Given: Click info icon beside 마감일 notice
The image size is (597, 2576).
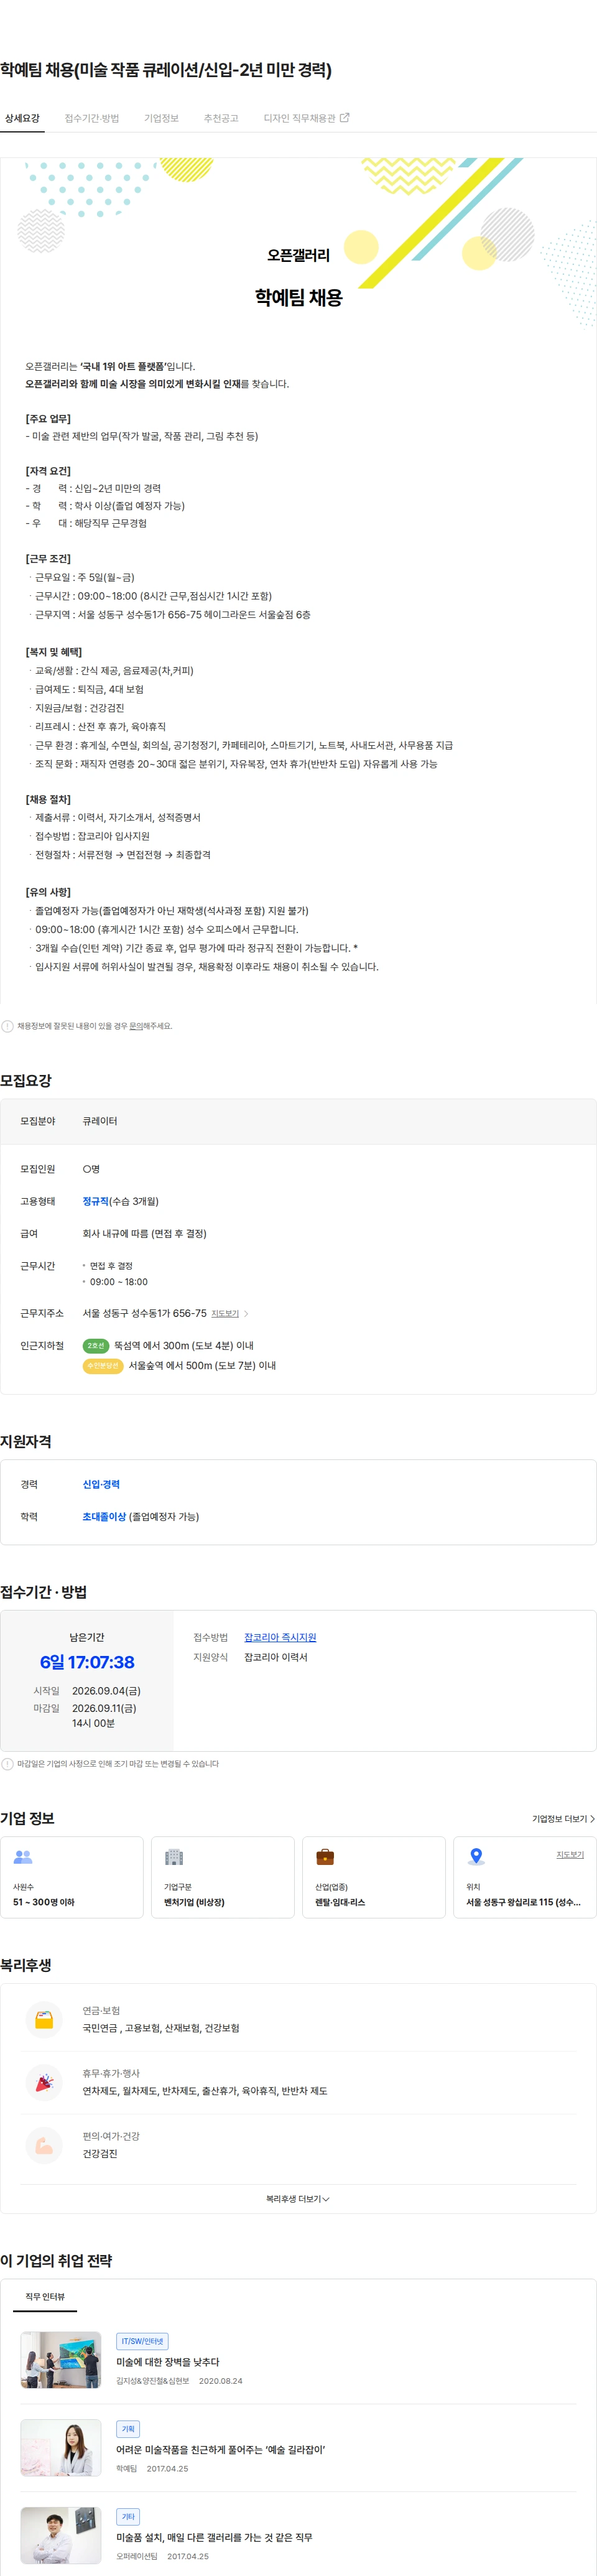Looking at the screenshot, I should tap(7, 1764).
